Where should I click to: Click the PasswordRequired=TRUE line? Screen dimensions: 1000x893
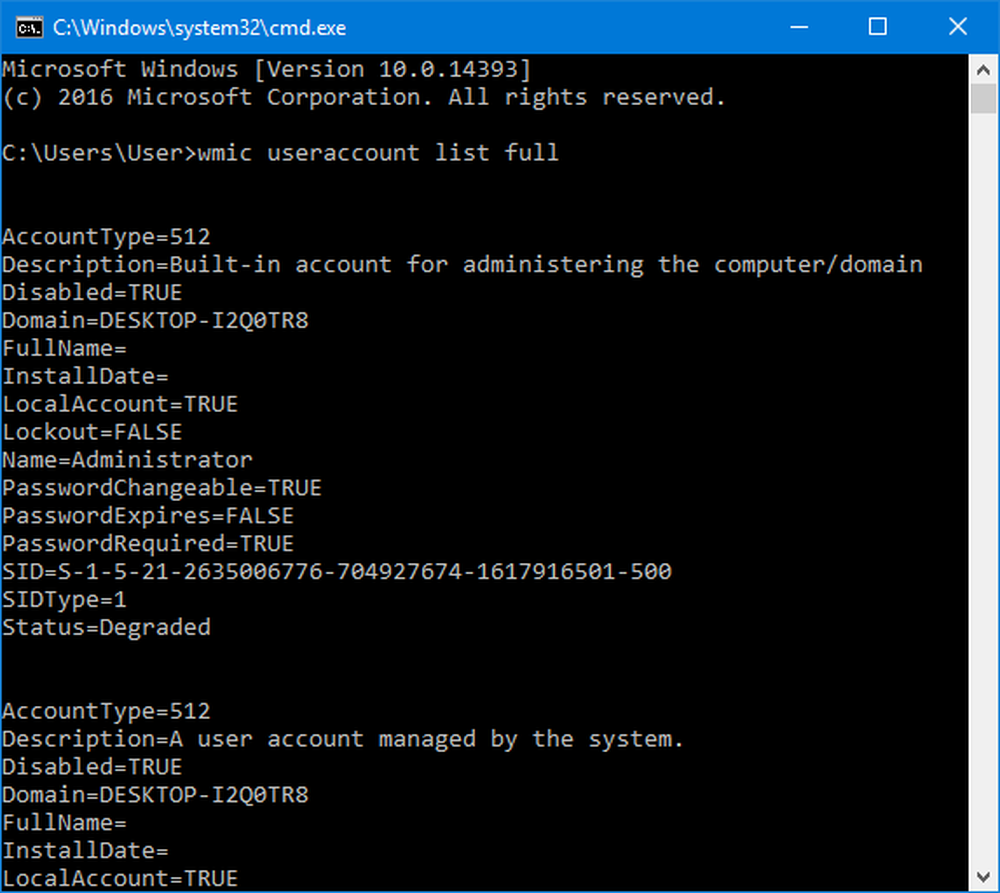148,544
